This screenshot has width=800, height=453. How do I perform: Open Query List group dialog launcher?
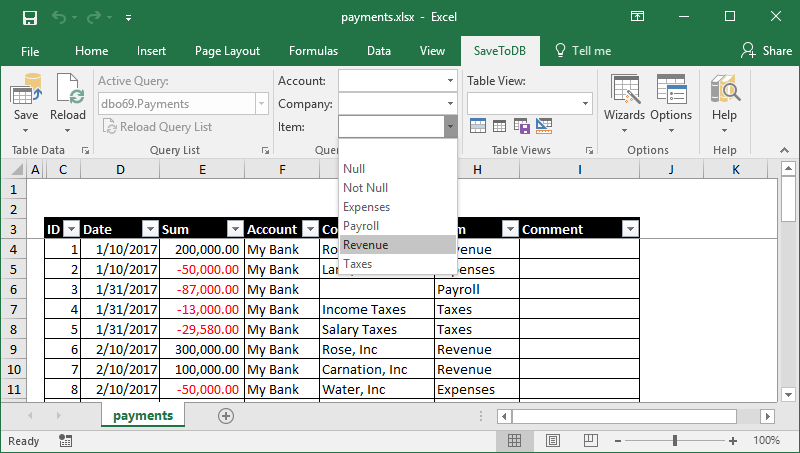coord(265,150)
